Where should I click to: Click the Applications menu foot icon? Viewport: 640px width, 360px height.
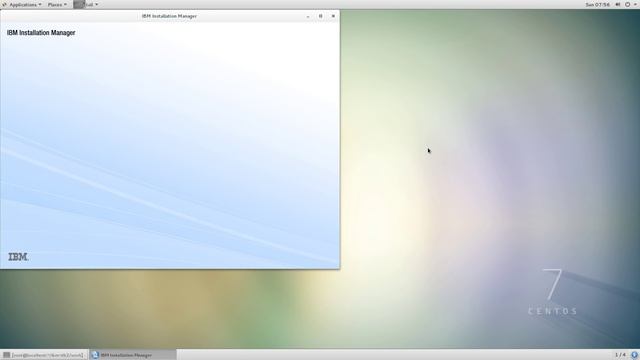click(5, 4)
